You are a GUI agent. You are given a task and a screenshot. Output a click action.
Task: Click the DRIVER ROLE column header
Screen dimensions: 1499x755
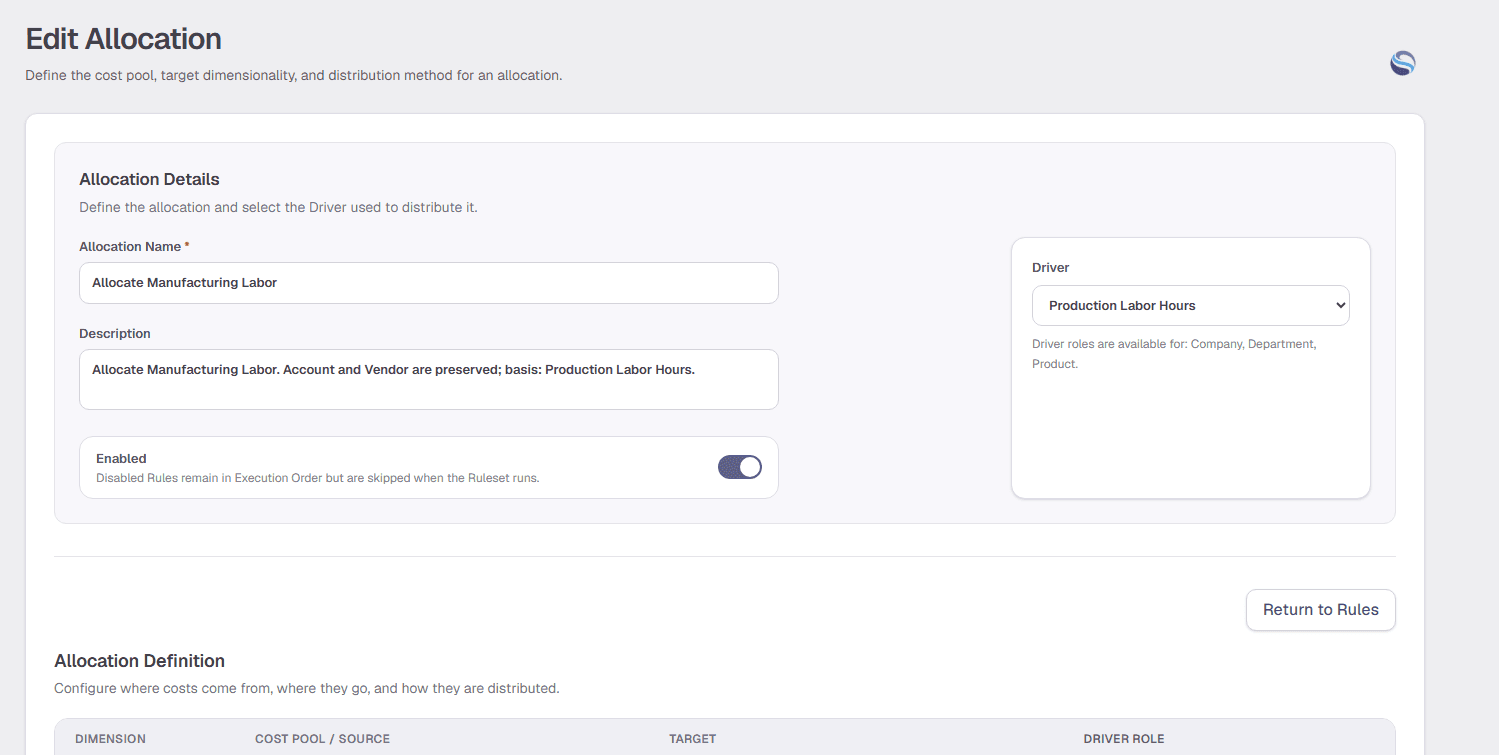pyautogui.click(x=1124, y=739)
